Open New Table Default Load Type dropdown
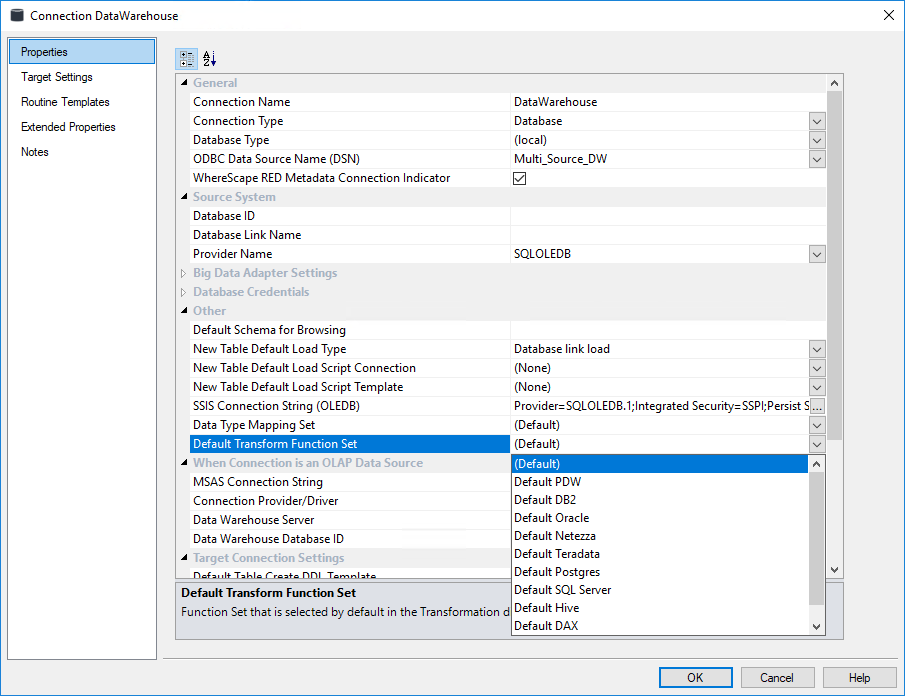 tap(817, 349)
